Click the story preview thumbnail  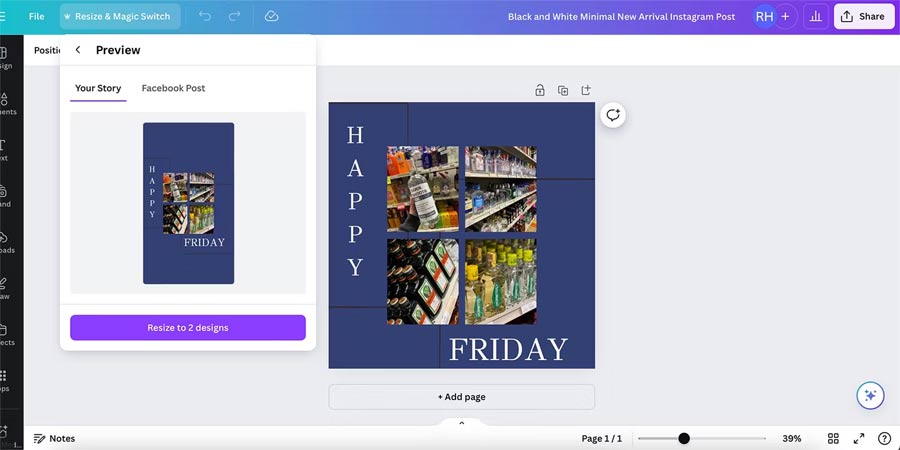click(x=188, y=203)
